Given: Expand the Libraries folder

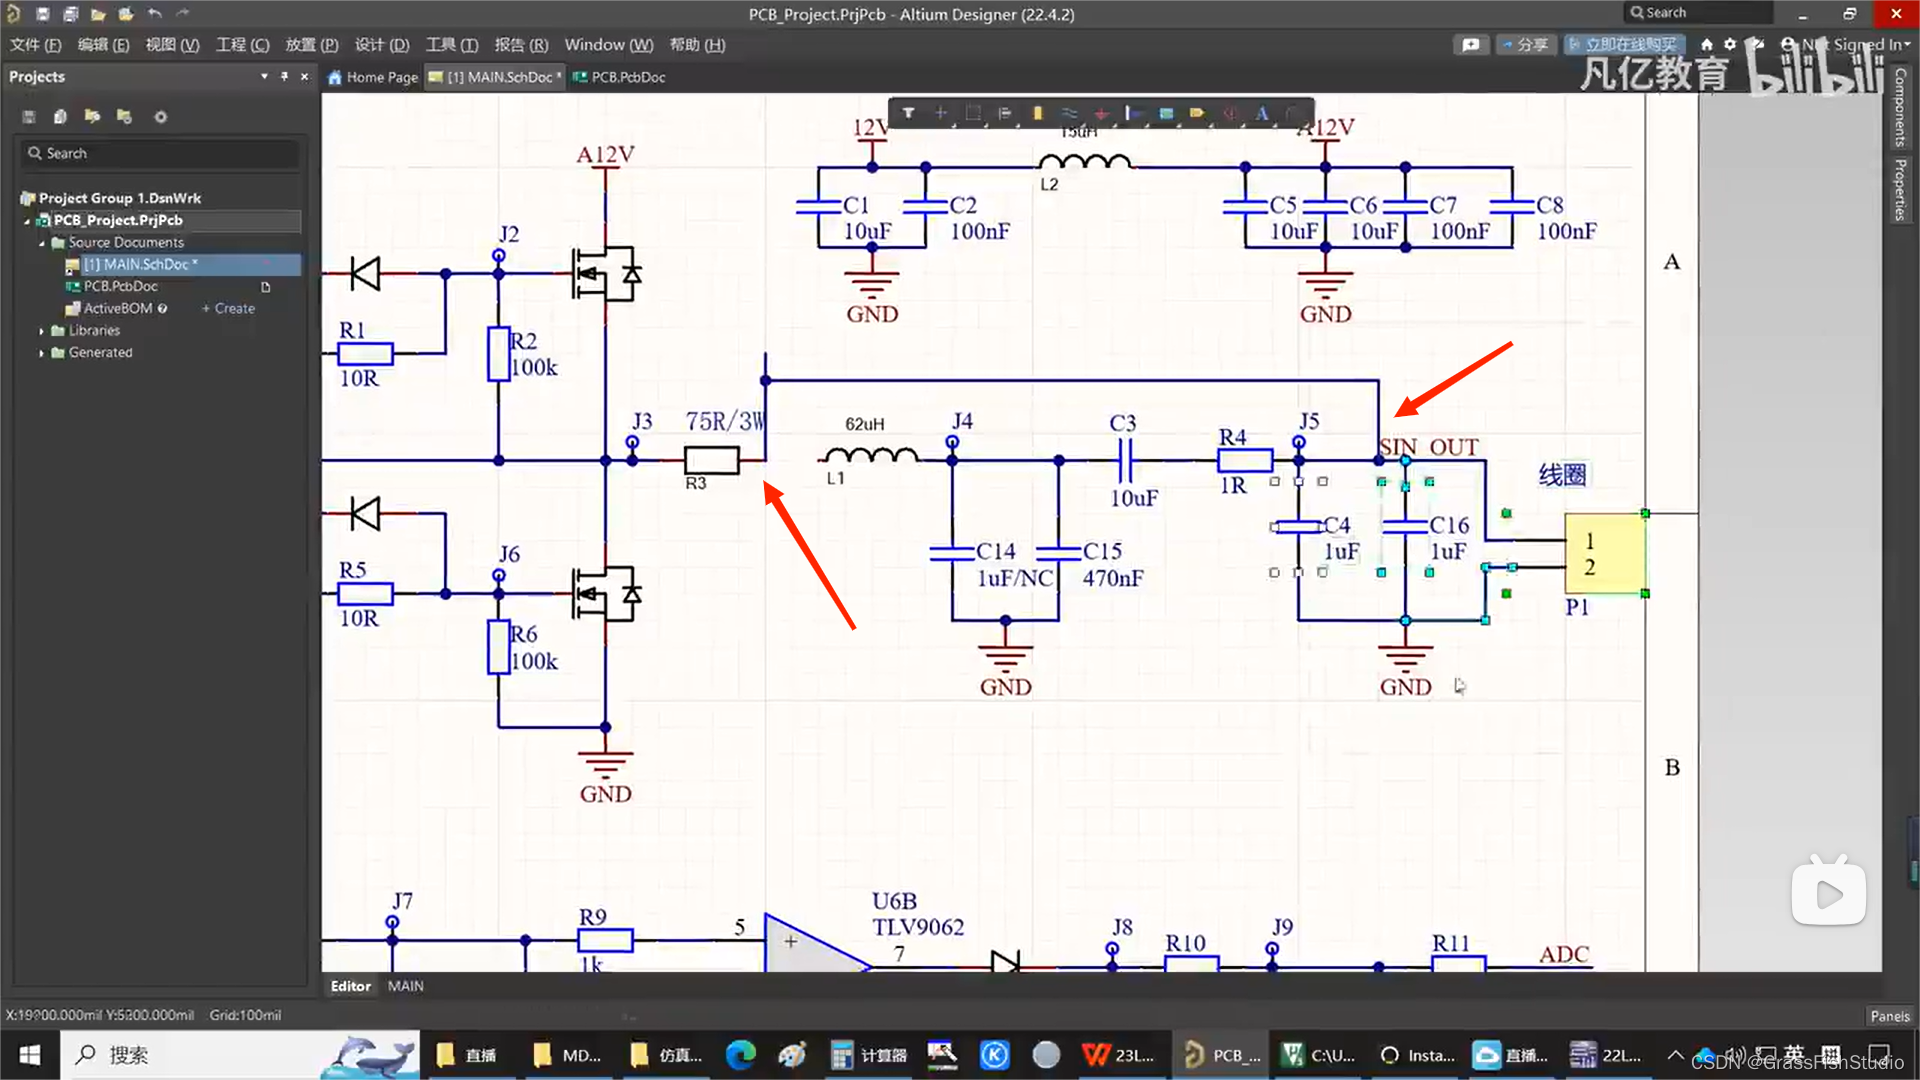Looking at the screenshot, I should tap(41, 331).
